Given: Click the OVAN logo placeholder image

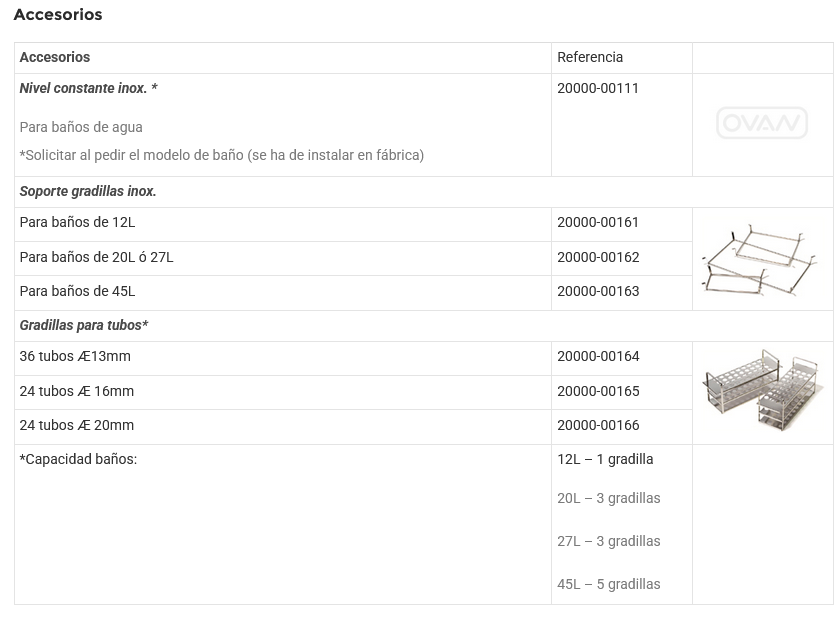Looking at the screenshot, I should pyautogui.click(x=762, y=124).
